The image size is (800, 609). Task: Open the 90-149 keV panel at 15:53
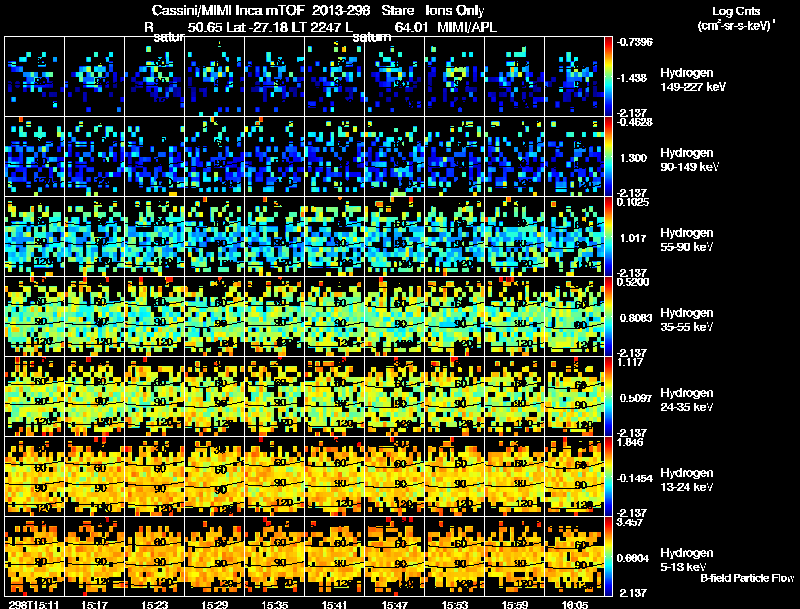pyautogui.click(x=454, y=157)
